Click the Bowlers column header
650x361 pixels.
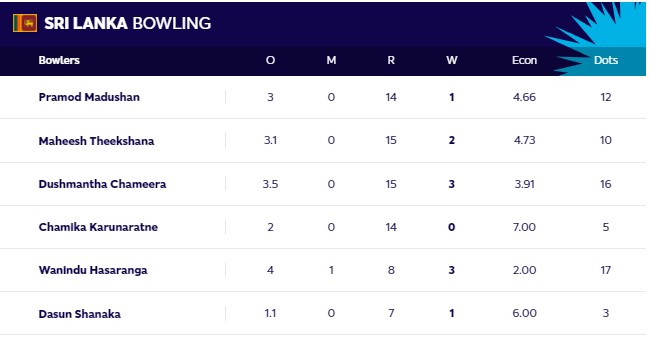(59, 60)
